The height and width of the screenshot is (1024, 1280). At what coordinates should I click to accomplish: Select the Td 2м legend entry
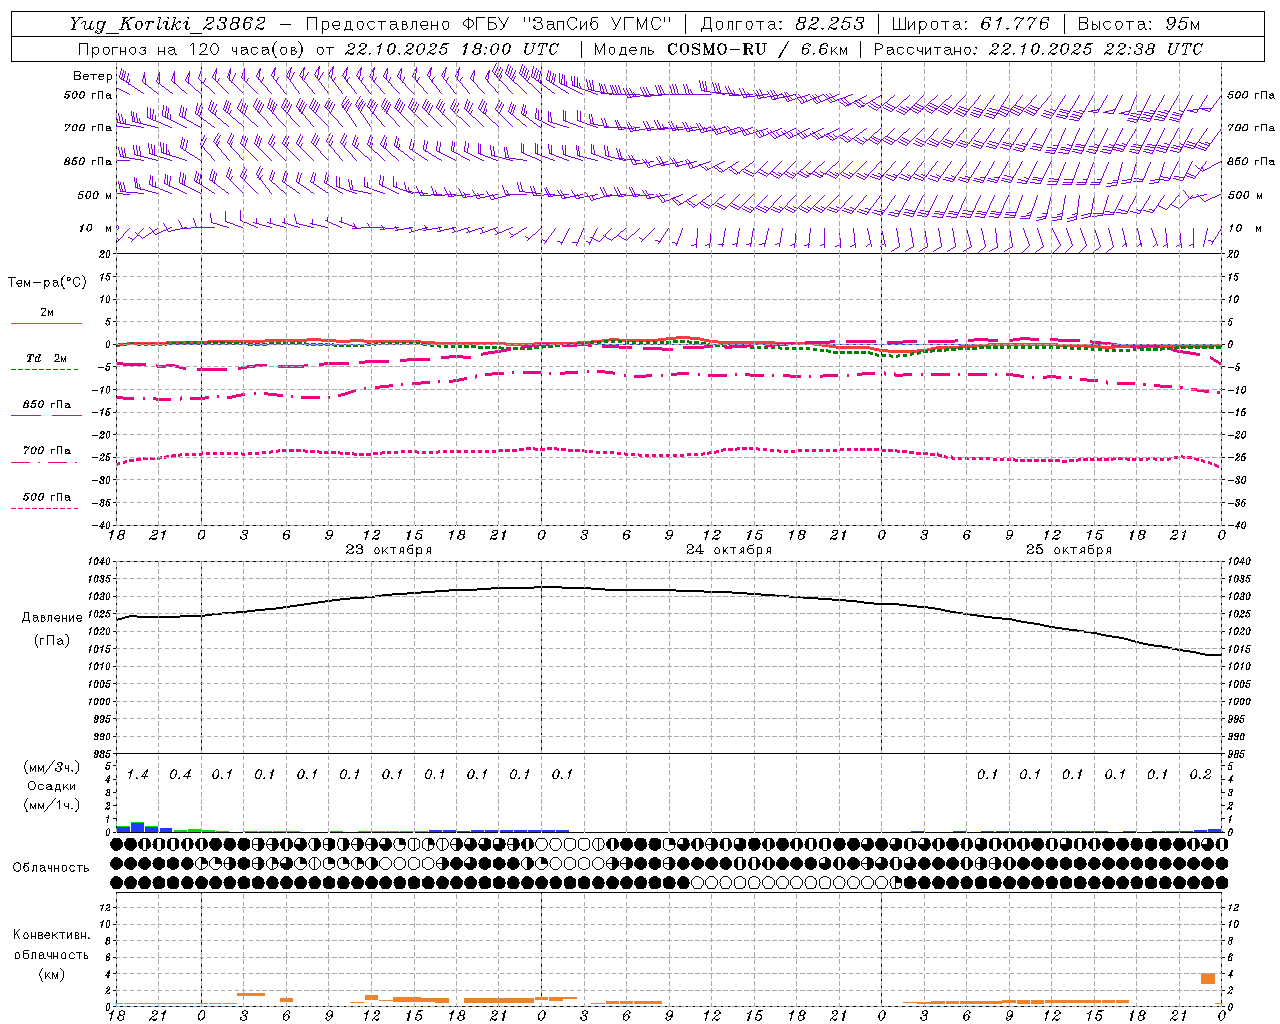click(47, 358)
